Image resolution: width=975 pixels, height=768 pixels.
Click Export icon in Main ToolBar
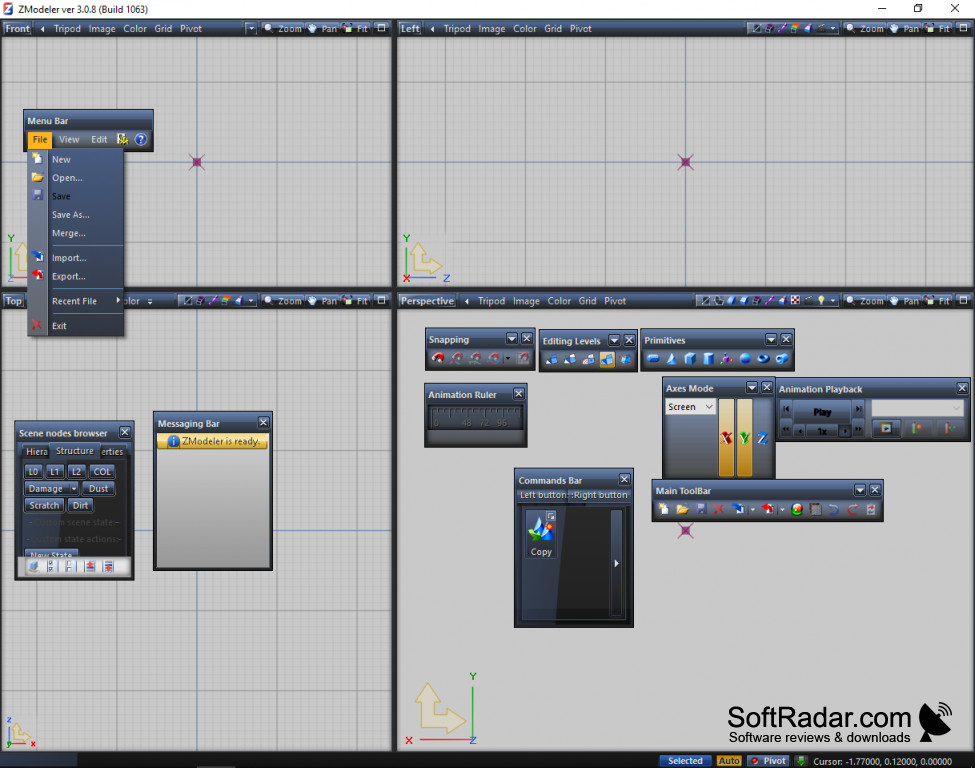768,509
